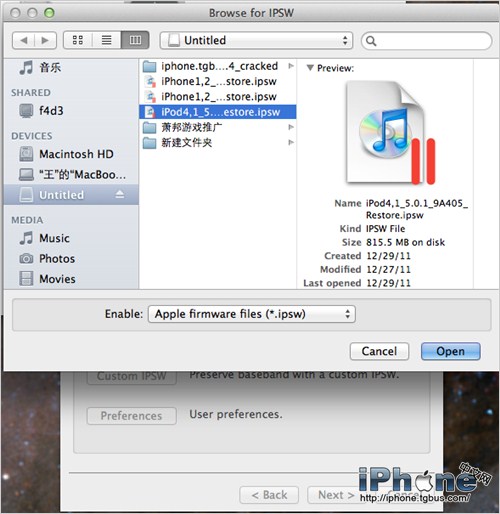Click the Untitled drive icon in sidebar
This screenshot has height=514, width=500.
tap(26, 195)
